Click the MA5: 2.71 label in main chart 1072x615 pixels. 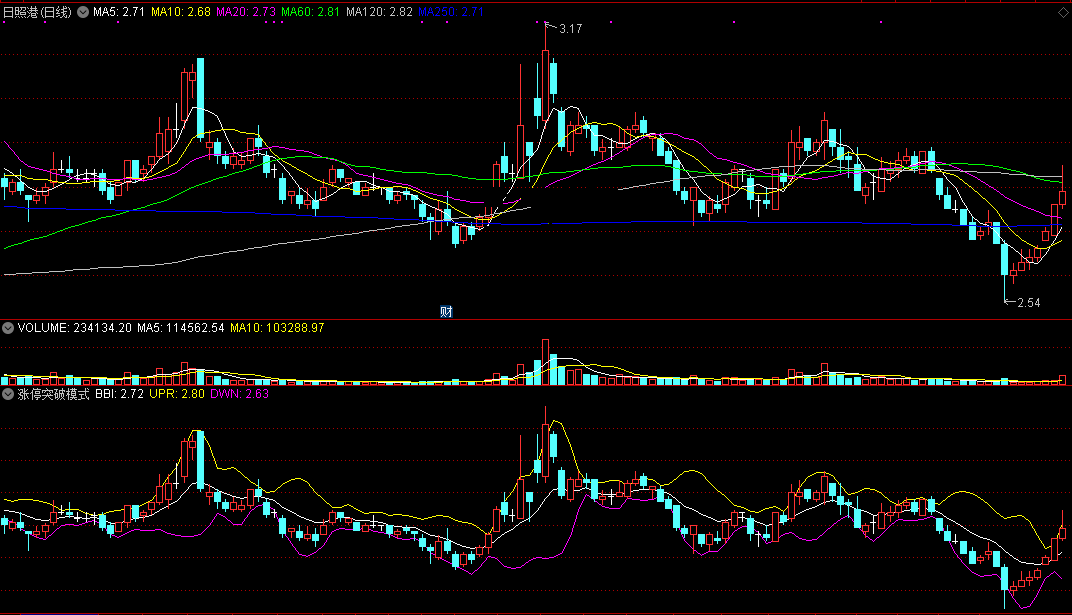[x=119, y=12]
